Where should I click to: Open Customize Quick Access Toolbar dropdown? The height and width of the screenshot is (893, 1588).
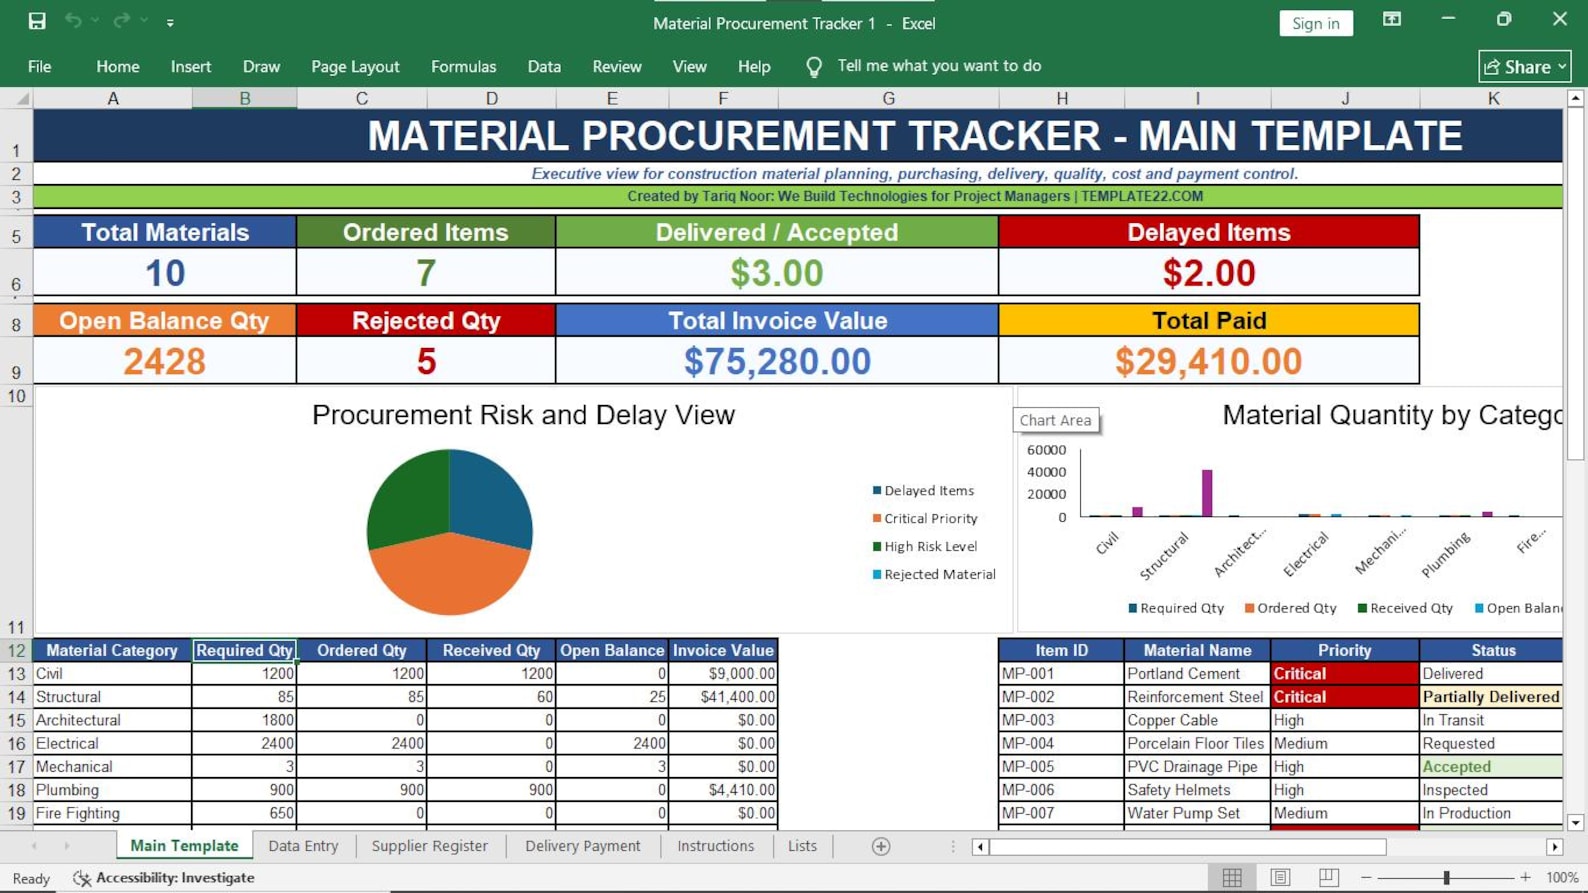tap(170, 22)
